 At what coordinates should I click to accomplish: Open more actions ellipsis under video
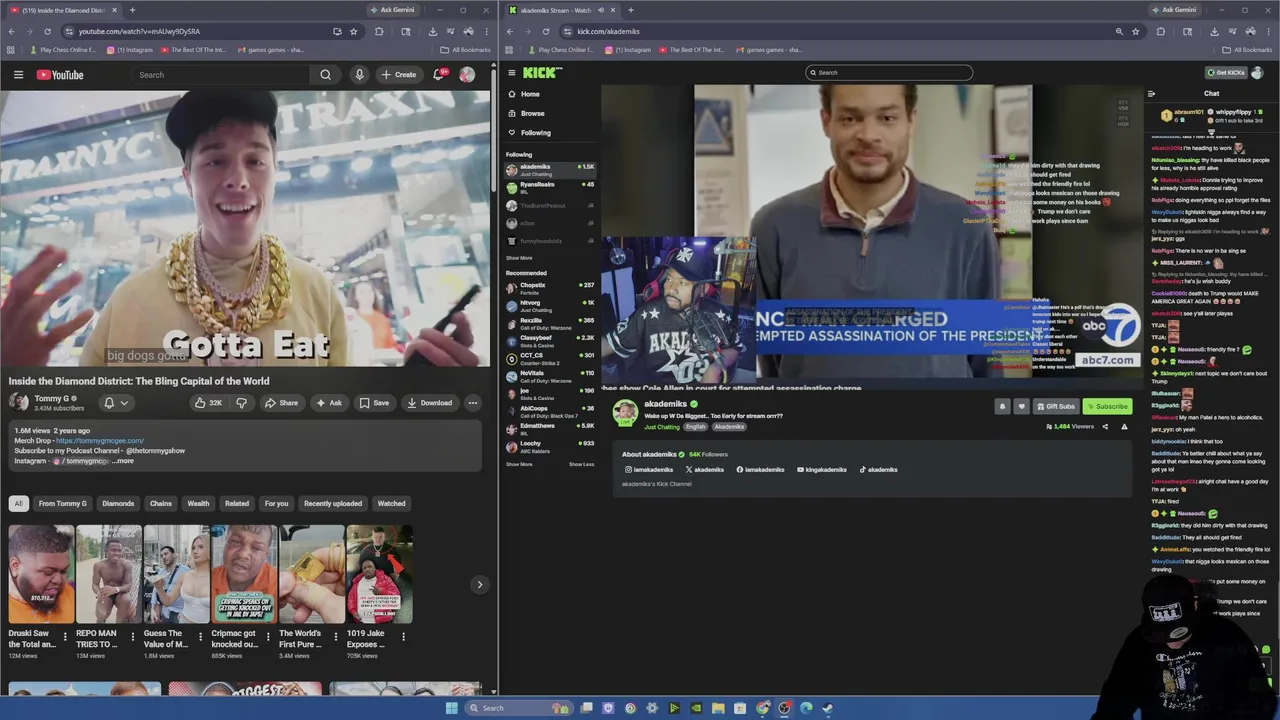pyautogui.click(x=473, y=403)
